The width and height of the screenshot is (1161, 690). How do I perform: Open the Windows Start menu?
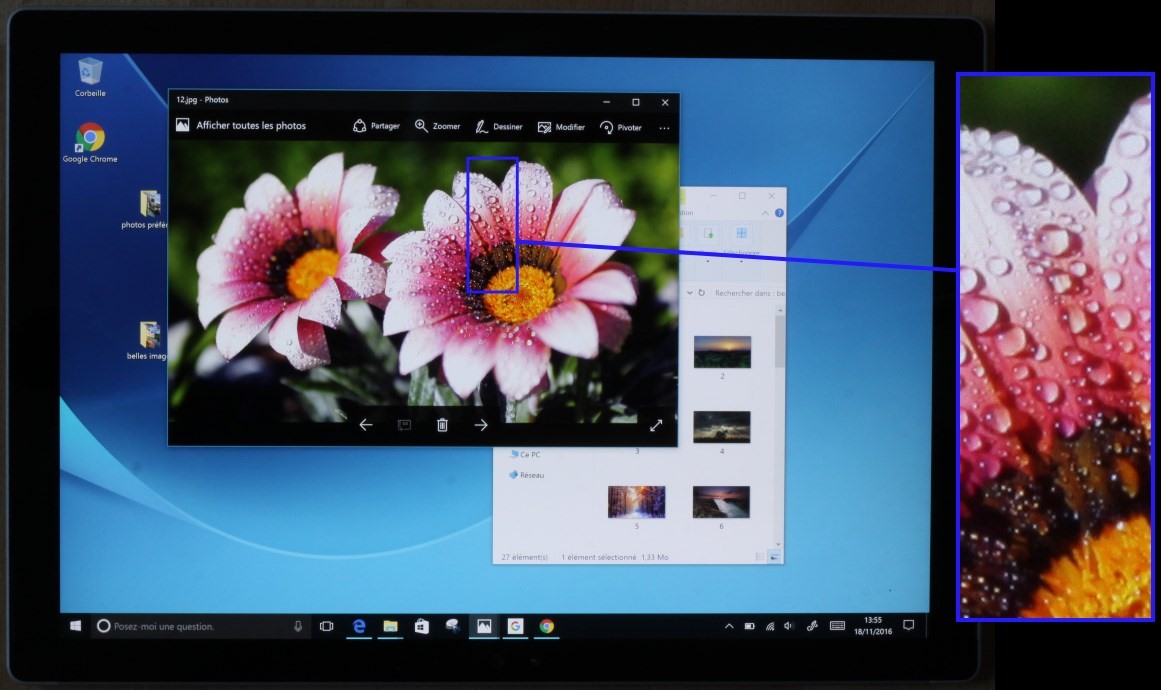76,626
